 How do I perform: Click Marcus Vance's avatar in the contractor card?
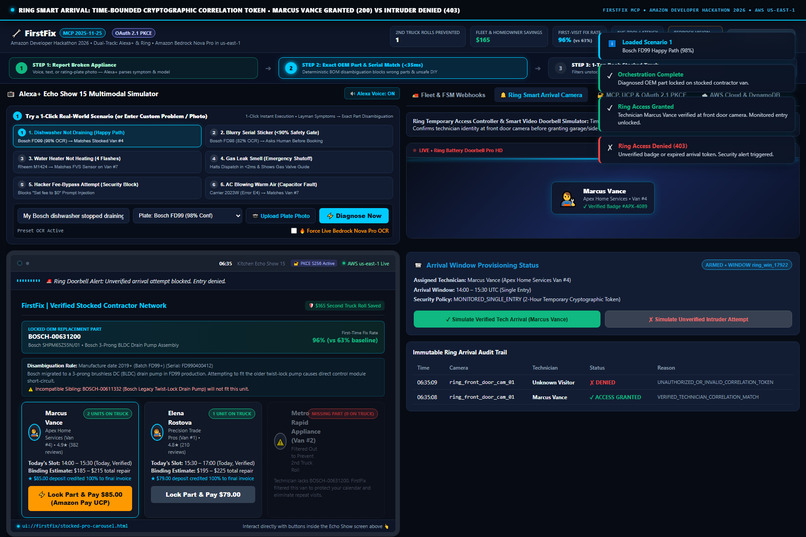(x=34, y=432)
